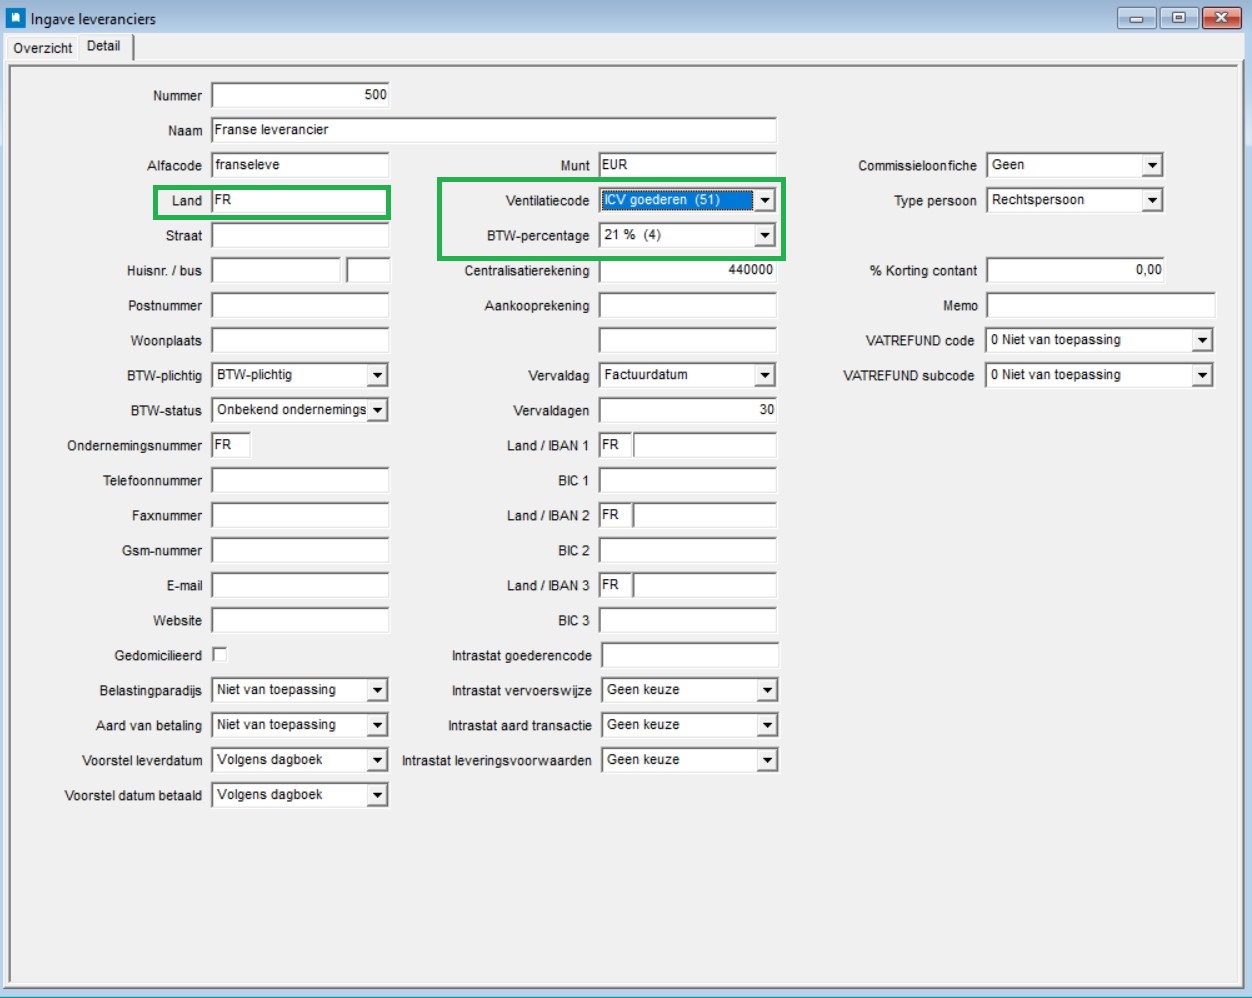This screenshot has width=1252, height=998.
Task: Open Intrastat vervoerswijze dropdown
Action: click(766, 690)
